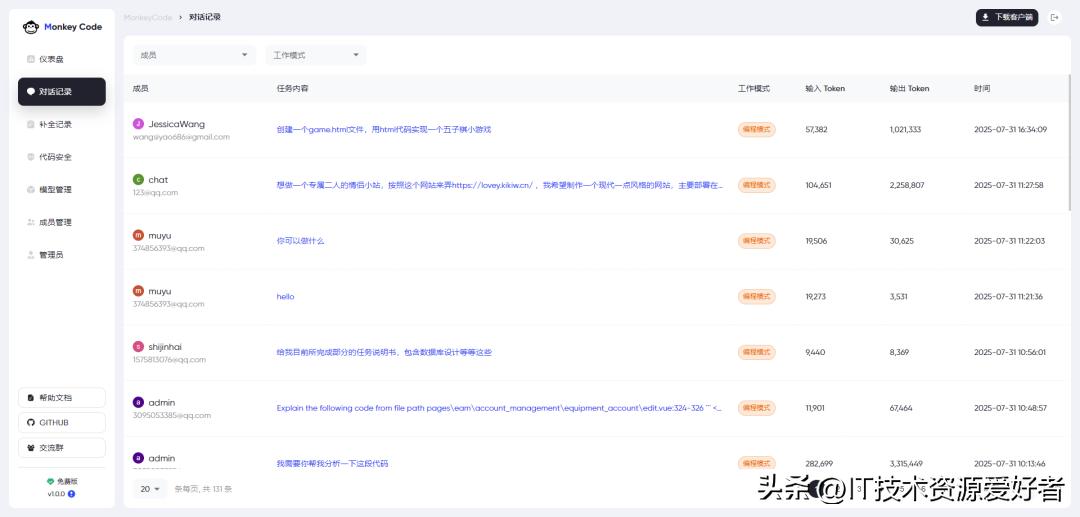
Task: Click the shield icon for 代码安全
Action: tap(30, 157)
